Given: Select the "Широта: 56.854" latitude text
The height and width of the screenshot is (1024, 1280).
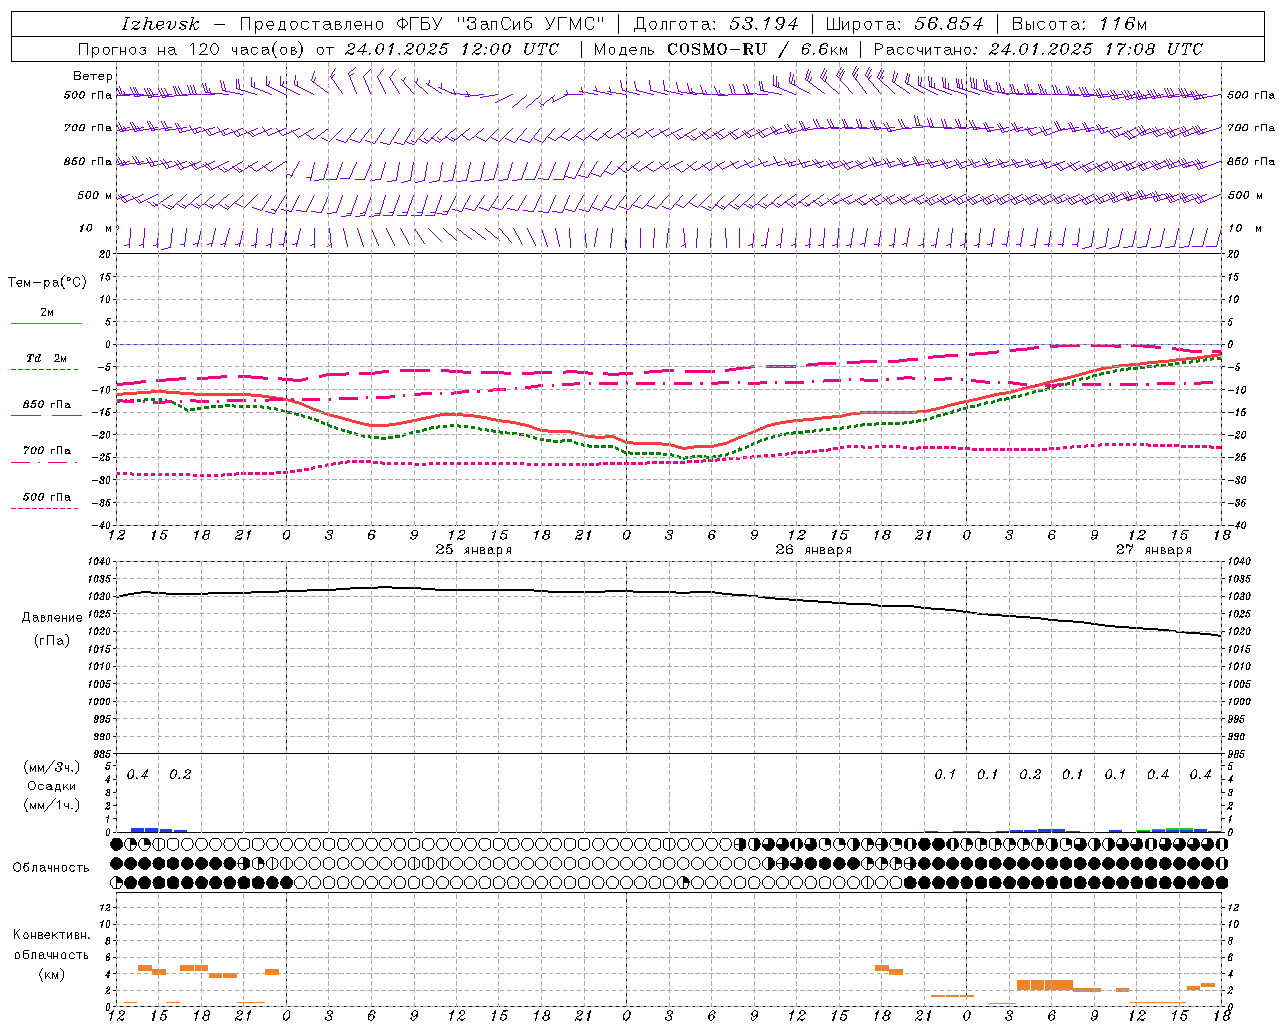Looking at the screenshot, I should [904, 24].
